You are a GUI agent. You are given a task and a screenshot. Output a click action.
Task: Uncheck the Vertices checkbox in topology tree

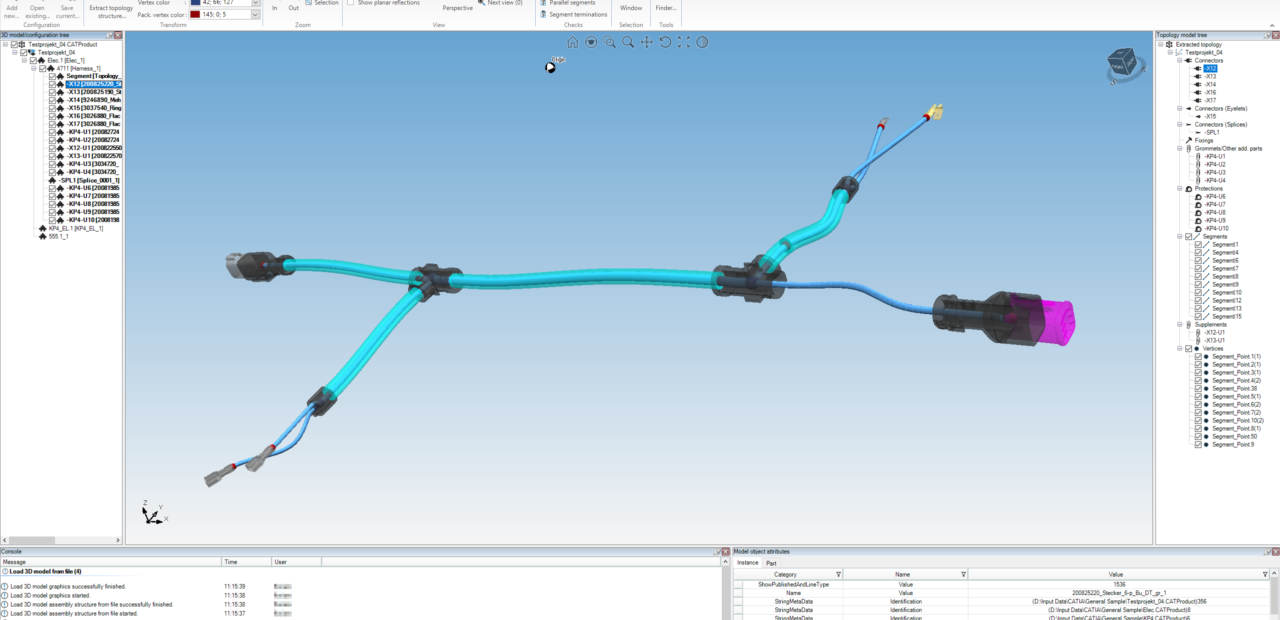pyautogui.click(x=1189, y=349)
